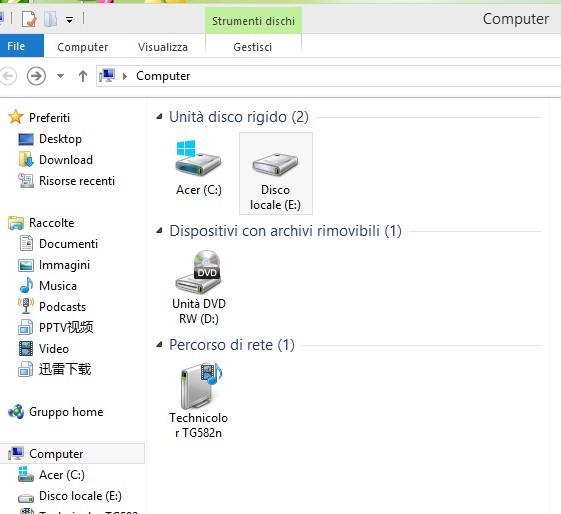Screen dimensions: 561x514
Task: Go up one level with Up arrow
Action: (83, 76)
